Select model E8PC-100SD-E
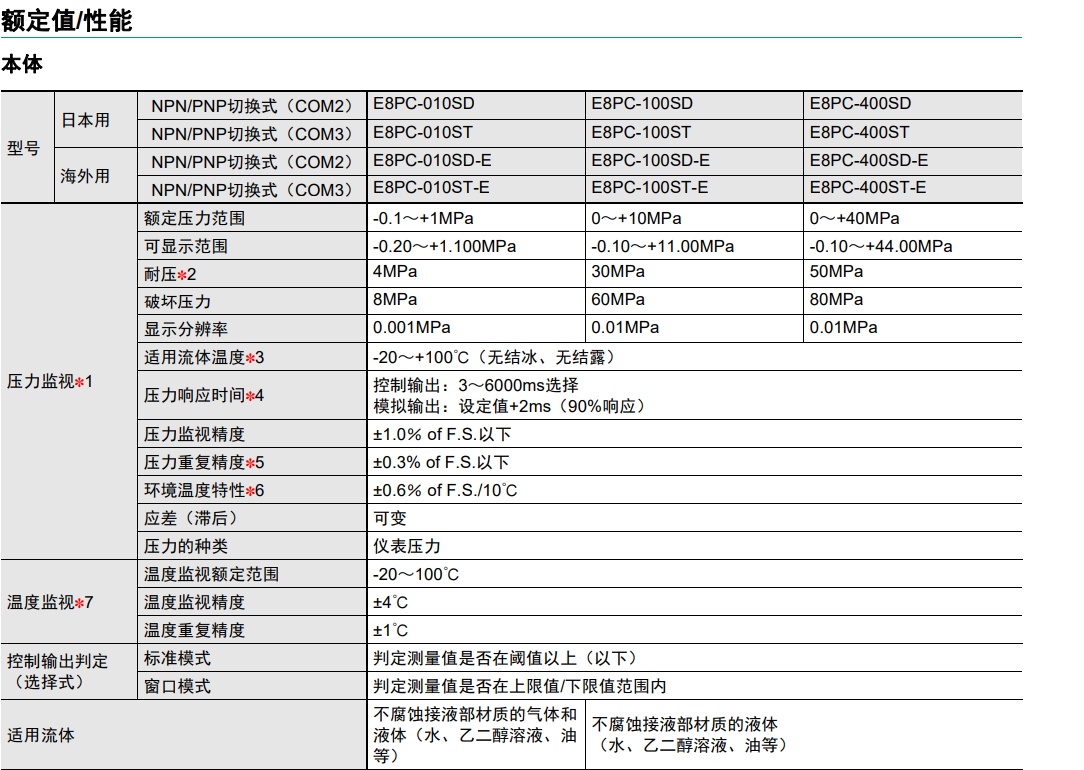This screenshot has height=770, width=1084. (x=650, y=160)
